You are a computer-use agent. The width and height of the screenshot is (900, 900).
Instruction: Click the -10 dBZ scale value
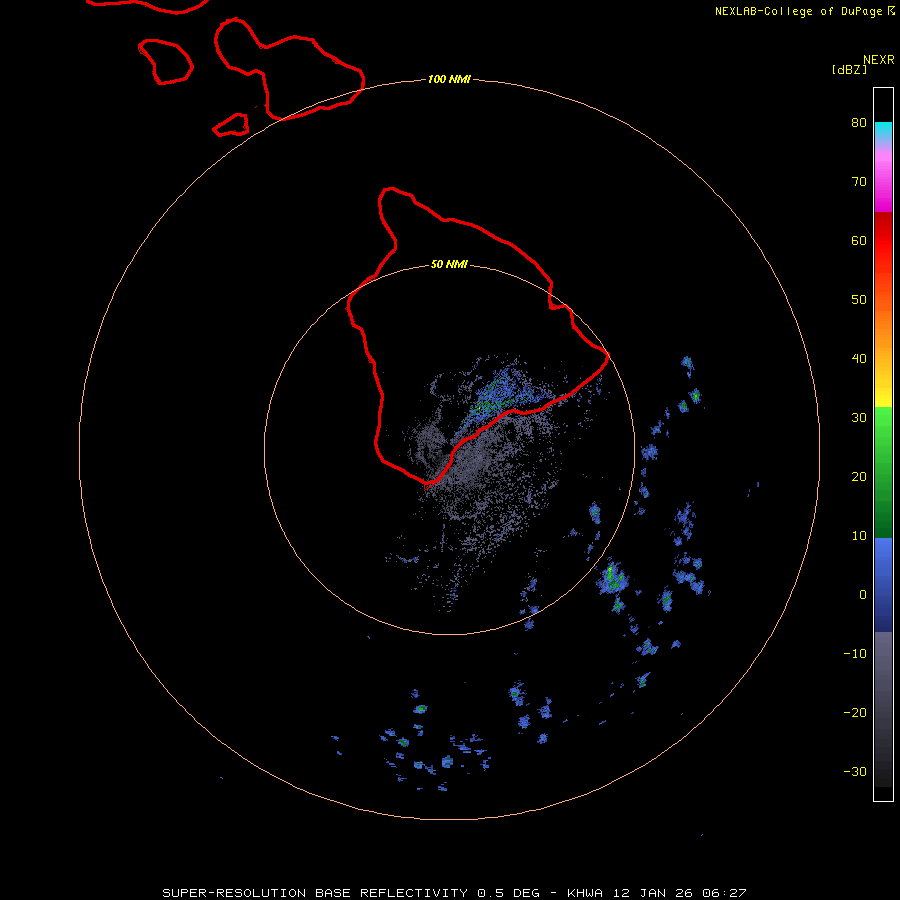click(855, 654)
